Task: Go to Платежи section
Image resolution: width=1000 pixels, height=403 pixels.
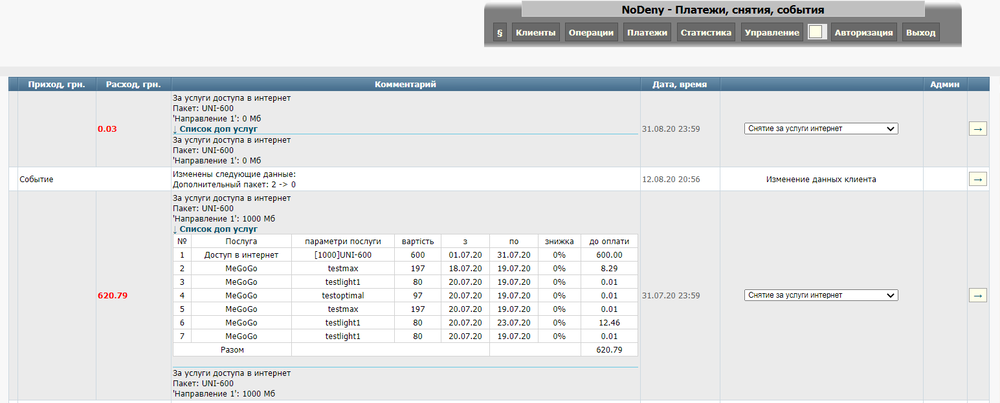Action: click(x=647, y=33)
